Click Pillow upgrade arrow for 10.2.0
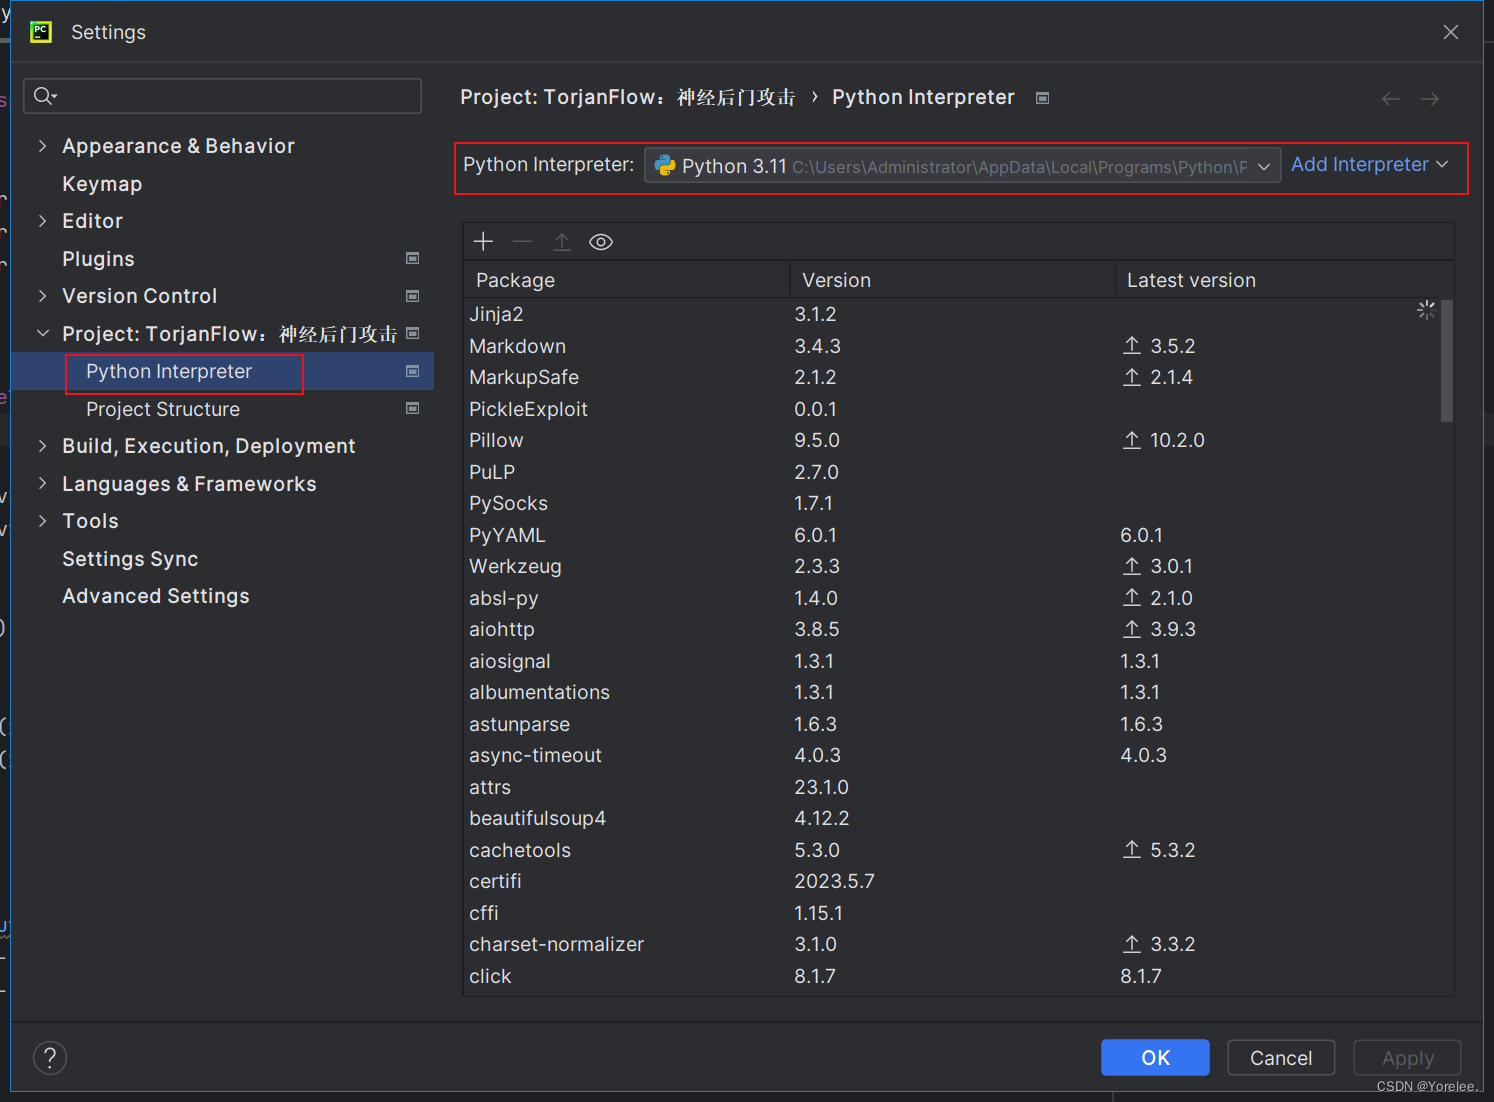 (1131, 440)
